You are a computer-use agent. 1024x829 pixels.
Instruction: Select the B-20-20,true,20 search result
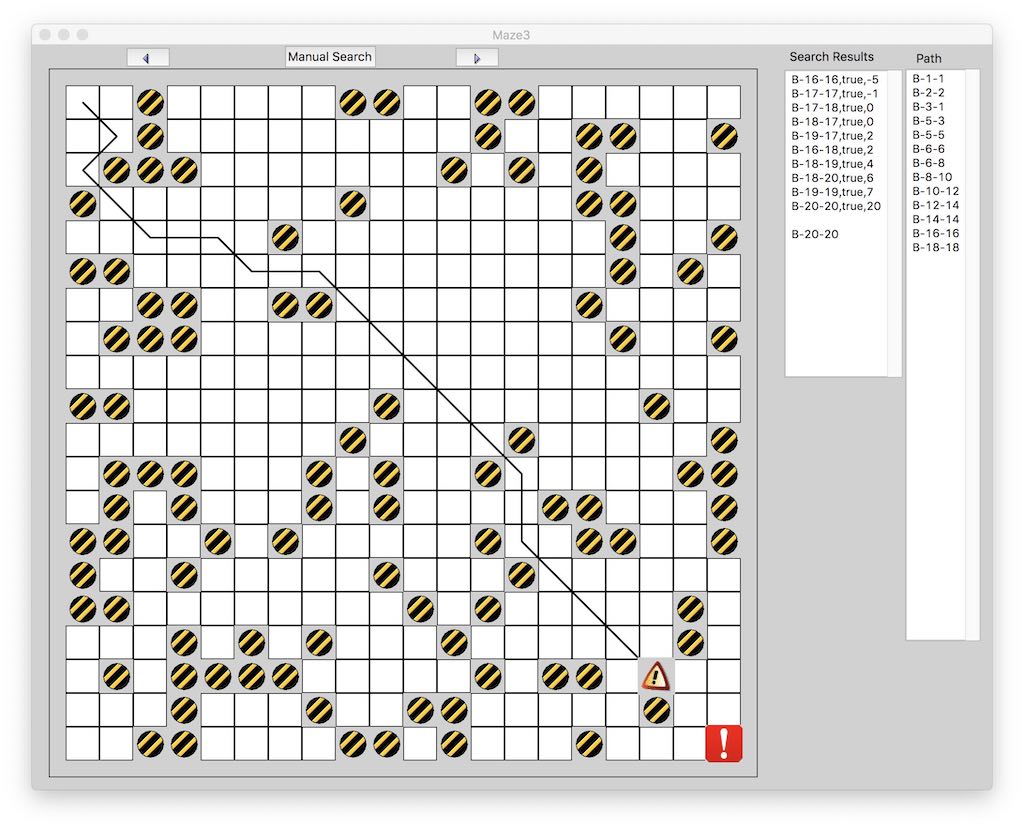coord(836,206)
